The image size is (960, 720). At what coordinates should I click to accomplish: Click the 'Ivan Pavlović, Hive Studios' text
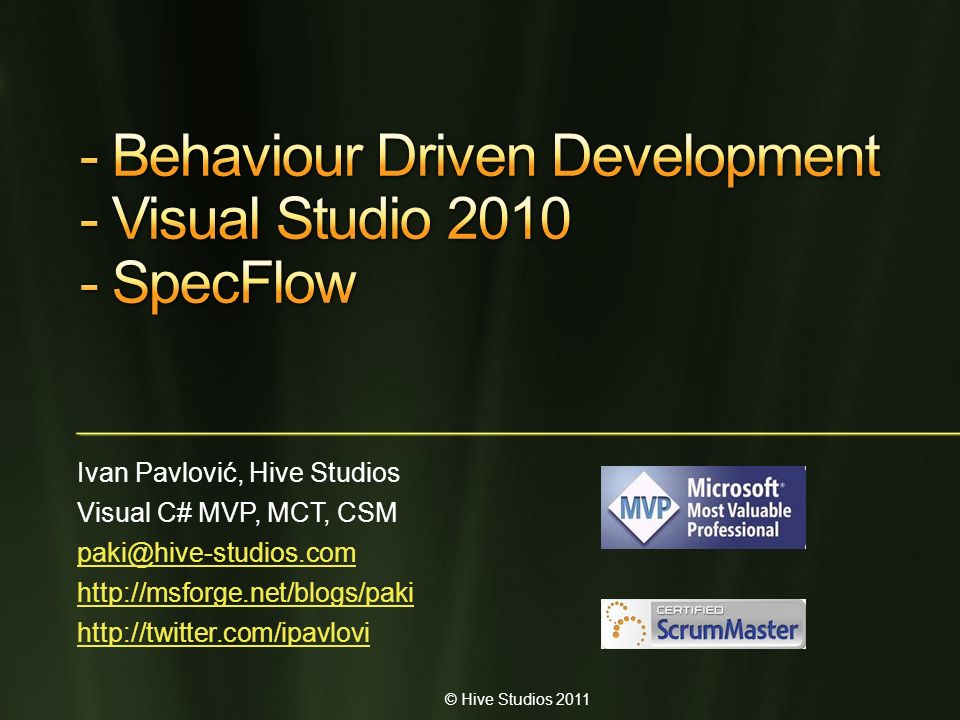[x=239, y=472]
